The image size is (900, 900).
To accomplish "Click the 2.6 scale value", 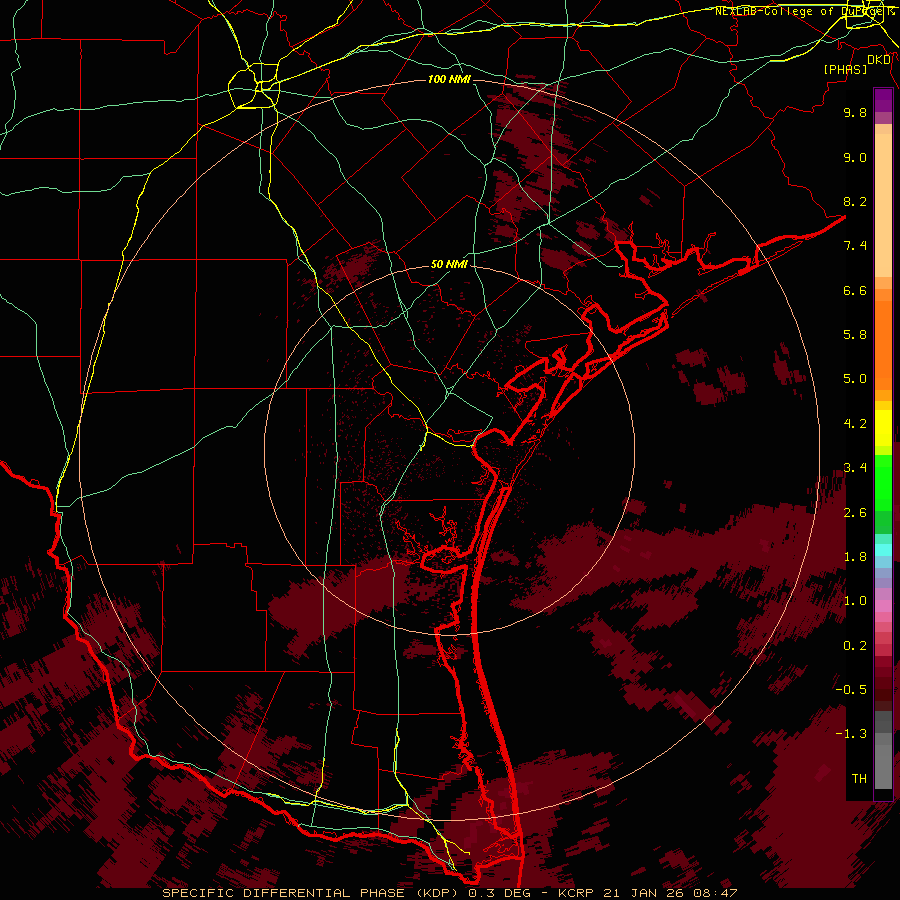I will tap(855, 513).
